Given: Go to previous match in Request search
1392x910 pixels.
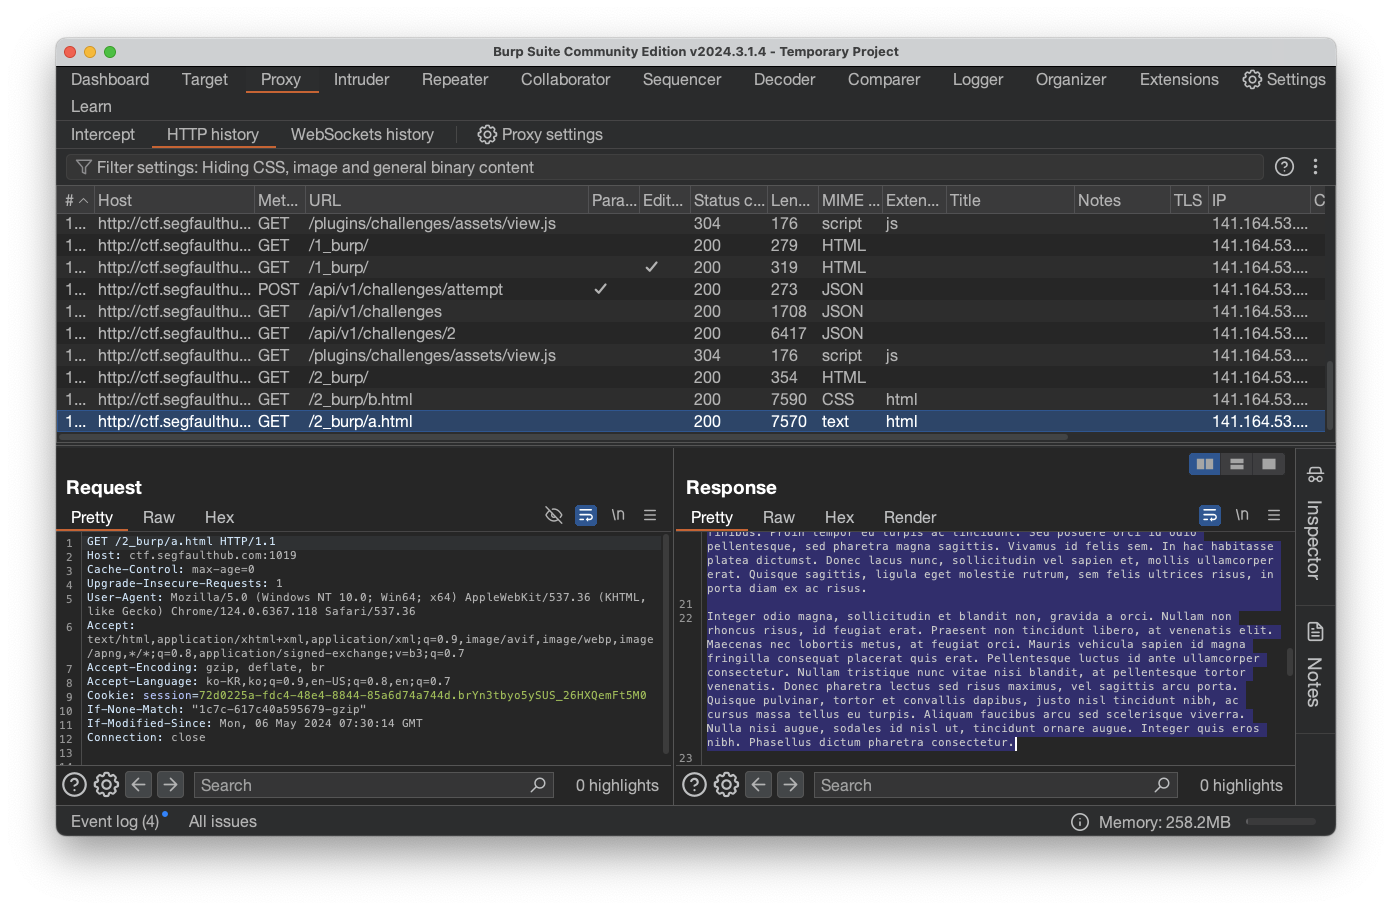Looking at the screenshot, I should pyautogui.click(x=139, y=785).
